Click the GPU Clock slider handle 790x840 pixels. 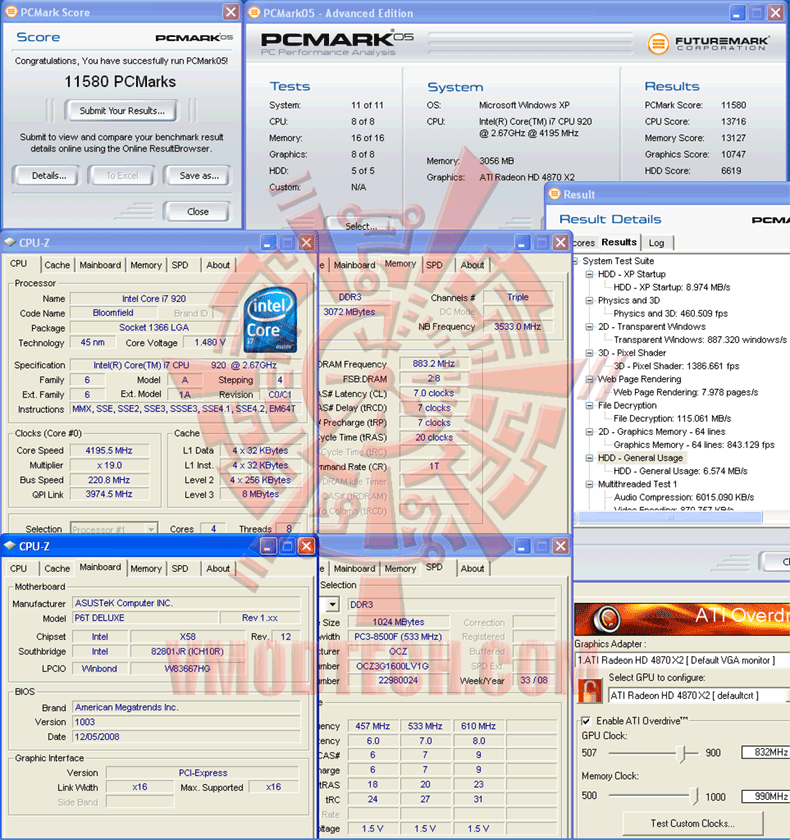click(x=683, y=753)
